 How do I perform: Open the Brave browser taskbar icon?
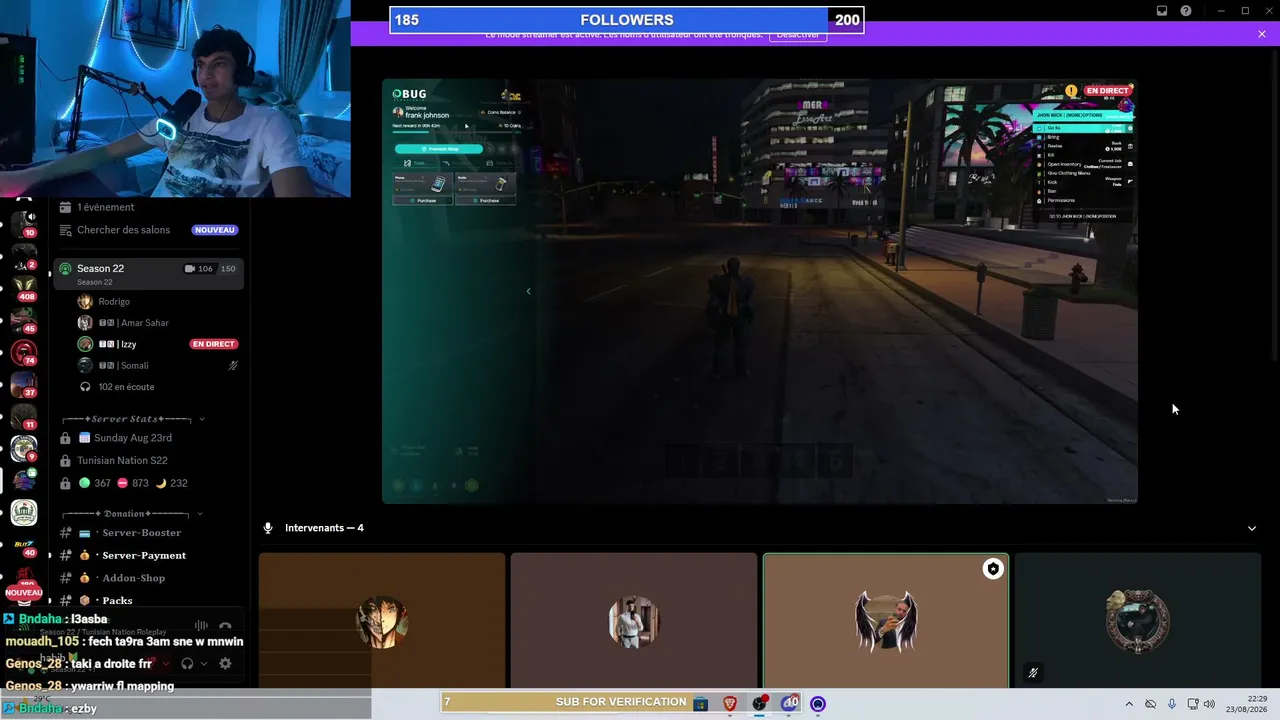pyautogui.click(x=730, y=704)
